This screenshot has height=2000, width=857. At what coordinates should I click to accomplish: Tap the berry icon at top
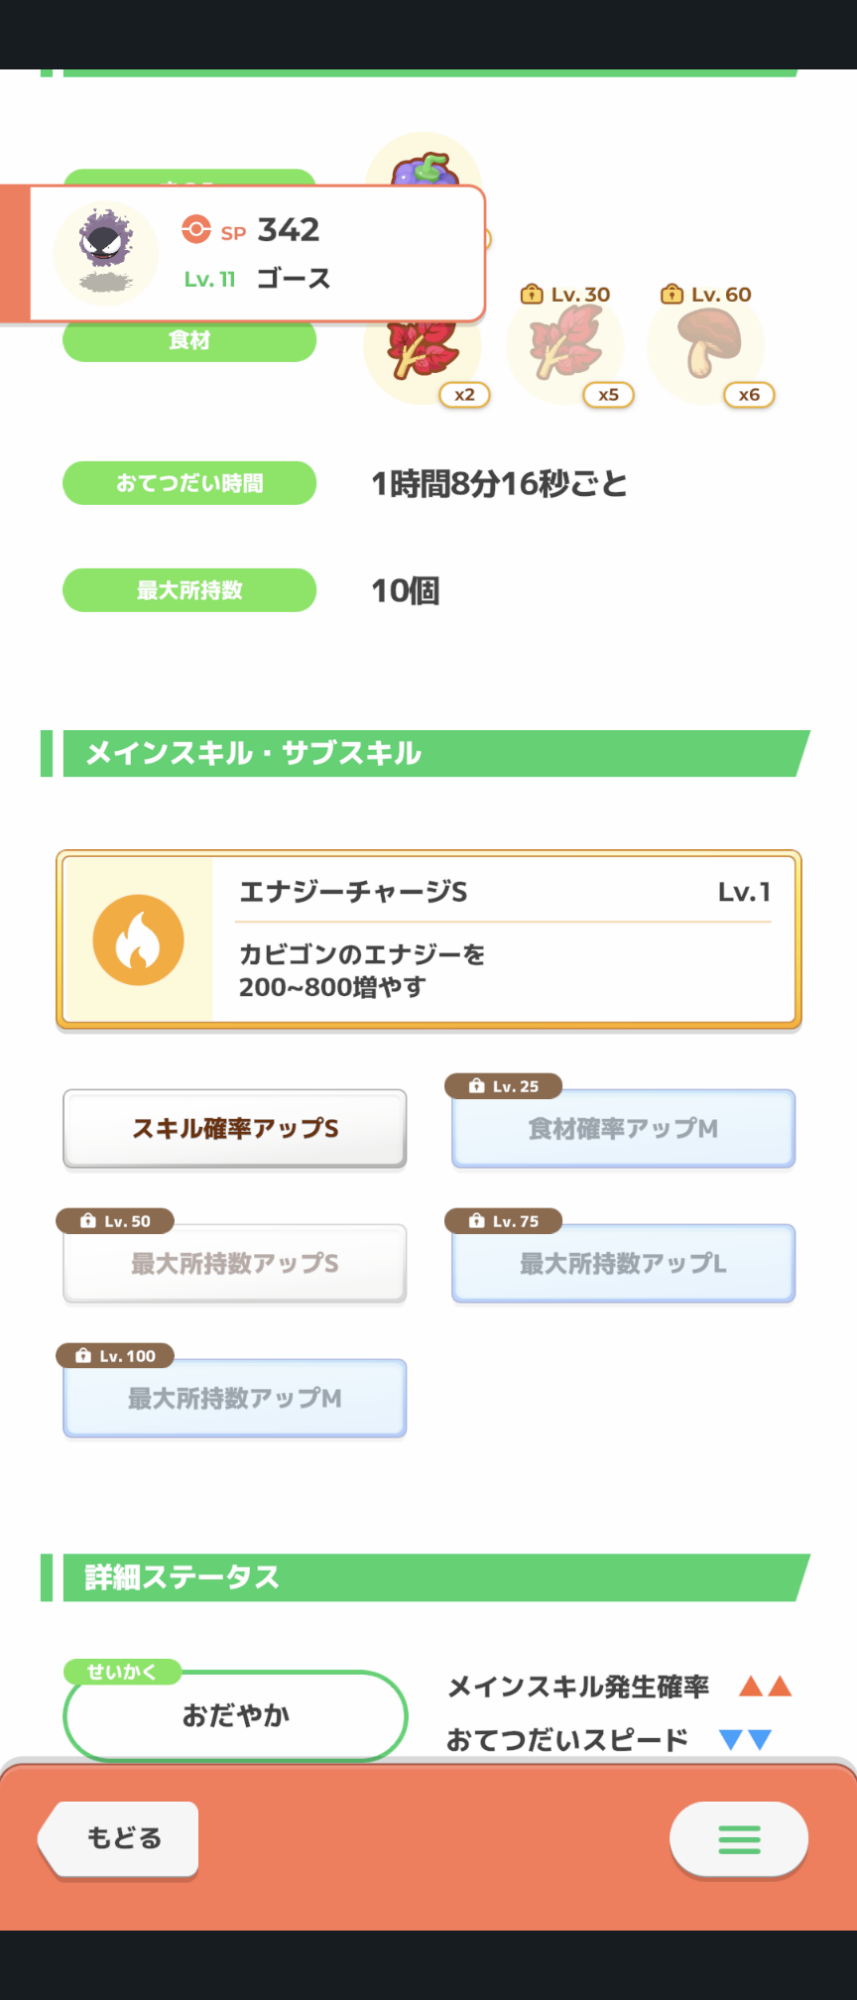pos(426,164)
